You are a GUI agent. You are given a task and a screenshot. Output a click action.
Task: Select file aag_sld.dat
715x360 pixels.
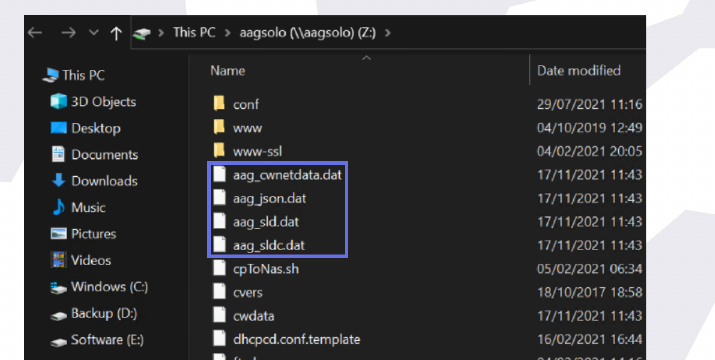(266, 222)
